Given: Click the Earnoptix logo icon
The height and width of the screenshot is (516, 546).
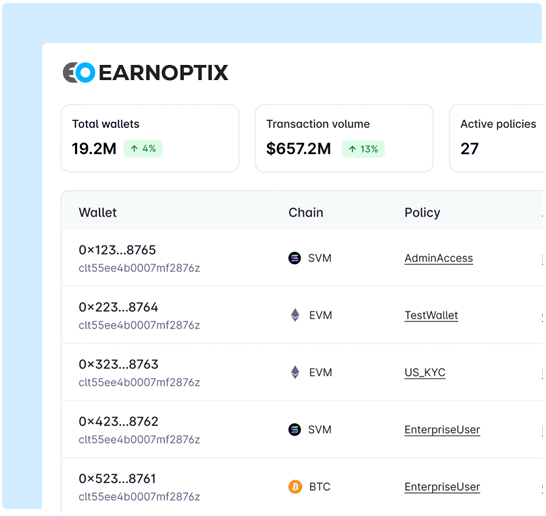Looking at the screenshot, I should (x=79, y=72).
